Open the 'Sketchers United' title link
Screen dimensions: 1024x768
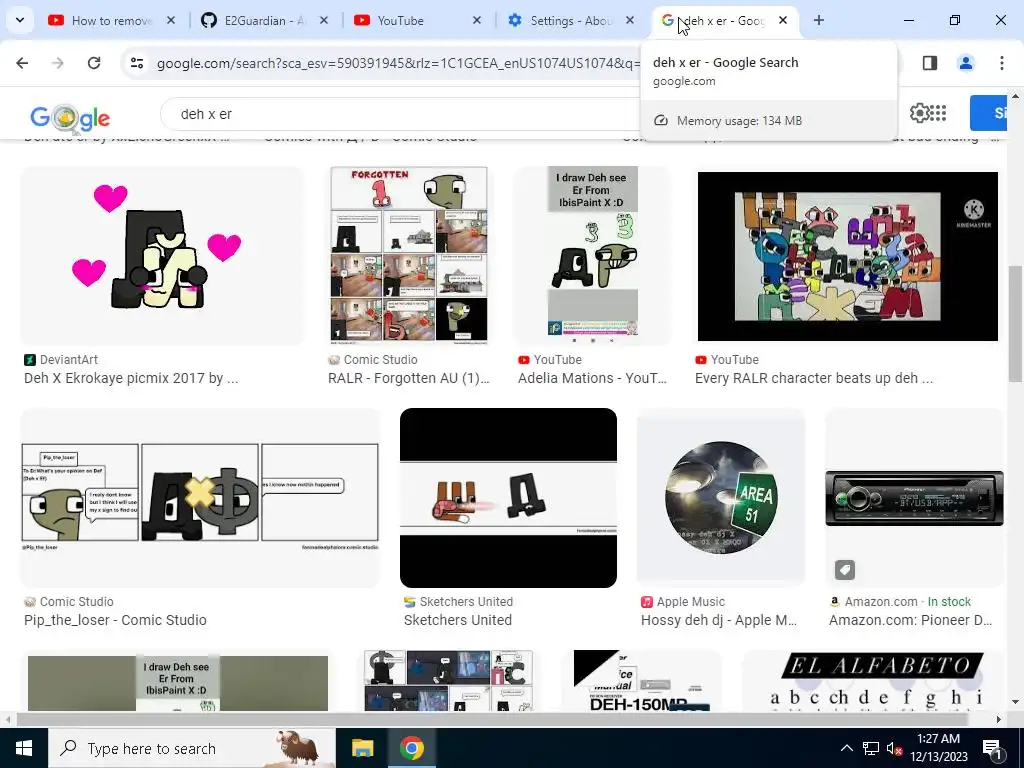coord(458,620)
